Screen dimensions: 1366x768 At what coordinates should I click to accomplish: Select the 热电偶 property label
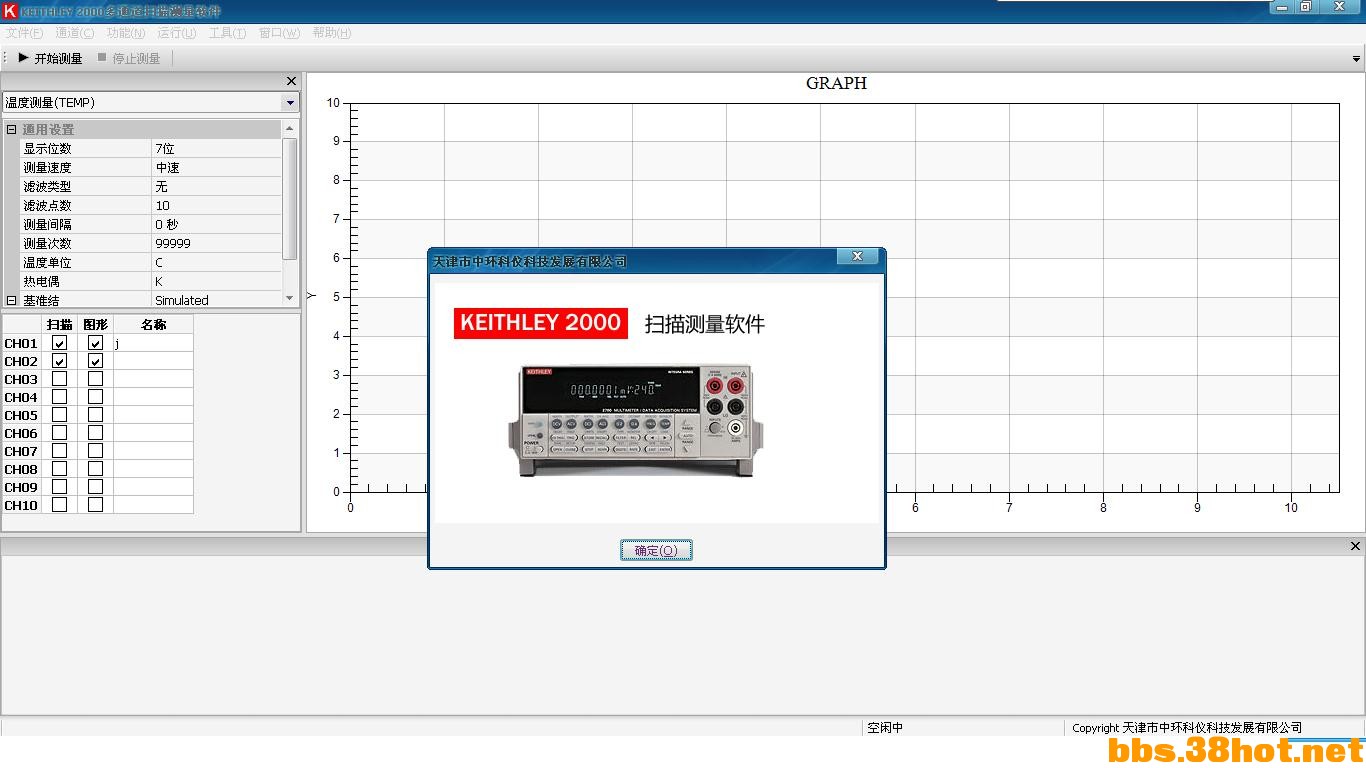[41, 281]
